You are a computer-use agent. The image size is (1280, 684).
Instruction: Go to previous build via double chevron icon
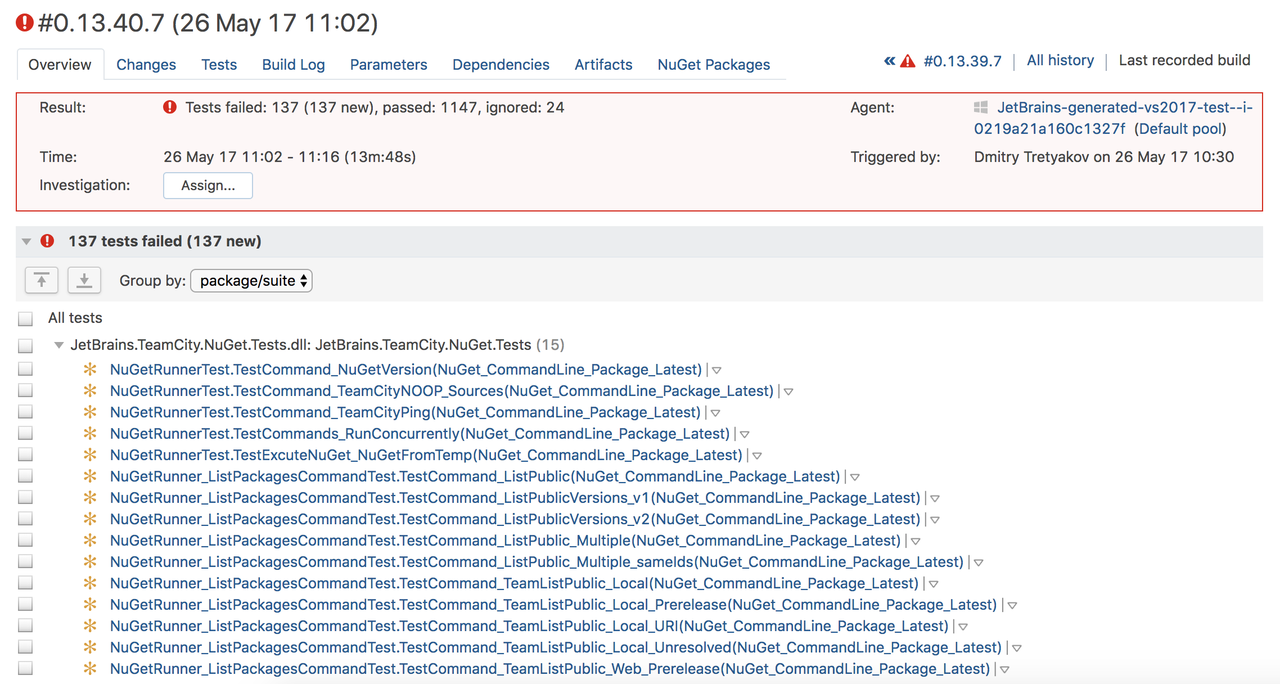pos(889,61)
